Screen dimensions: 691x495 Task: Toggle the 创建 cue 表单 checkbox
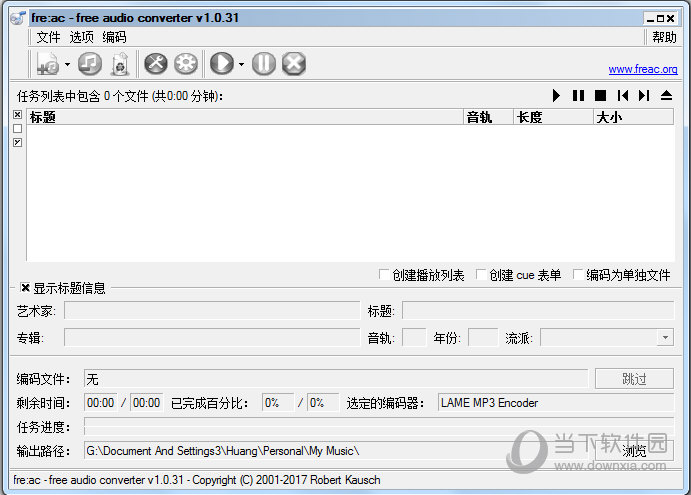[x=481, y=275]
